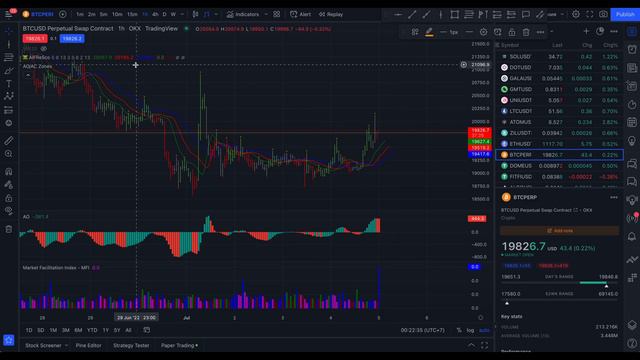
Task: Toggle visibility eye beside the volume legend
Action: (x=44, y=49)
